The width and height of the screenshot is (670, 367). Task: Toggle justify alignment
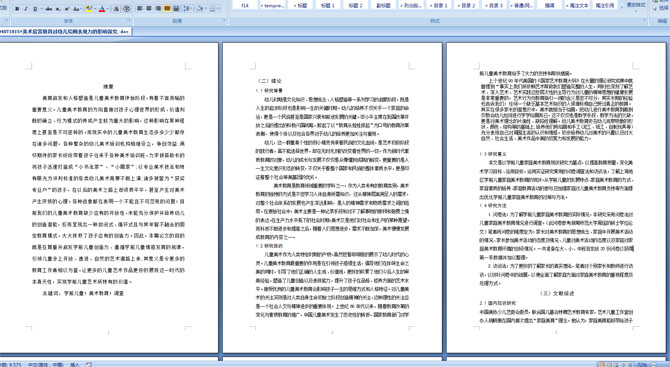pos(167,9)
